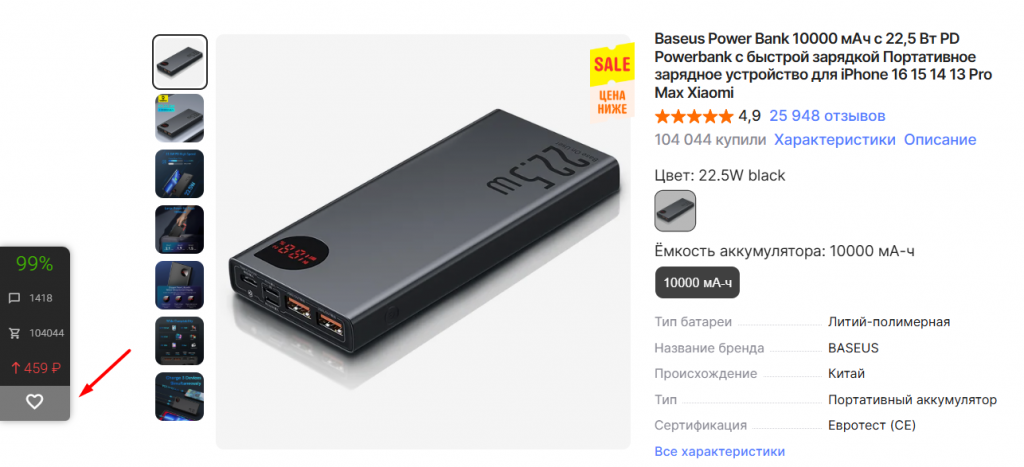Screen dimensions: 1024x467
Task: Click the main power bank product image
Action: tap(423, 242)
